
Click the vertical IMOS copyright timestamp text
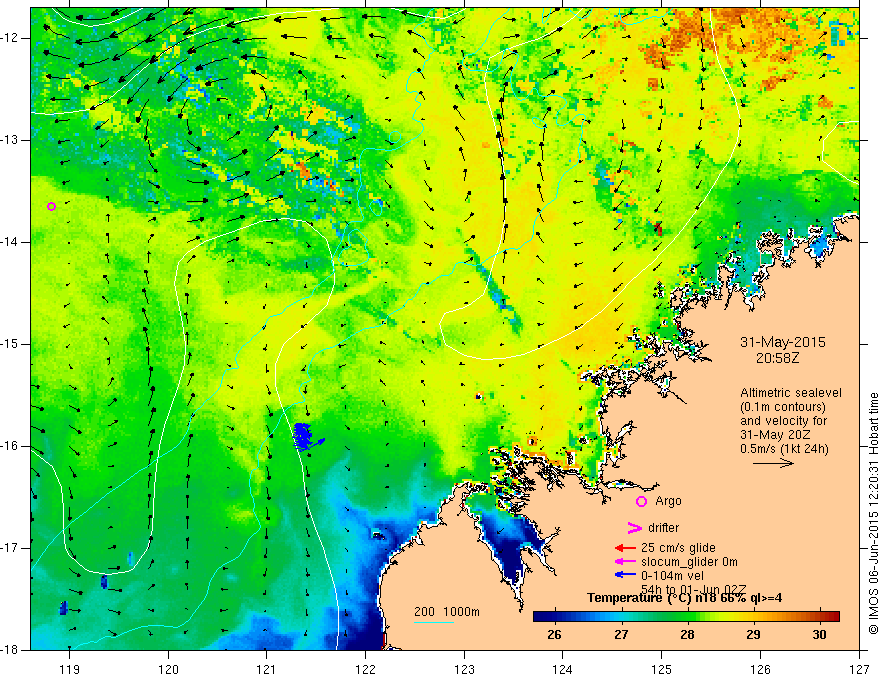pos(873,513)
